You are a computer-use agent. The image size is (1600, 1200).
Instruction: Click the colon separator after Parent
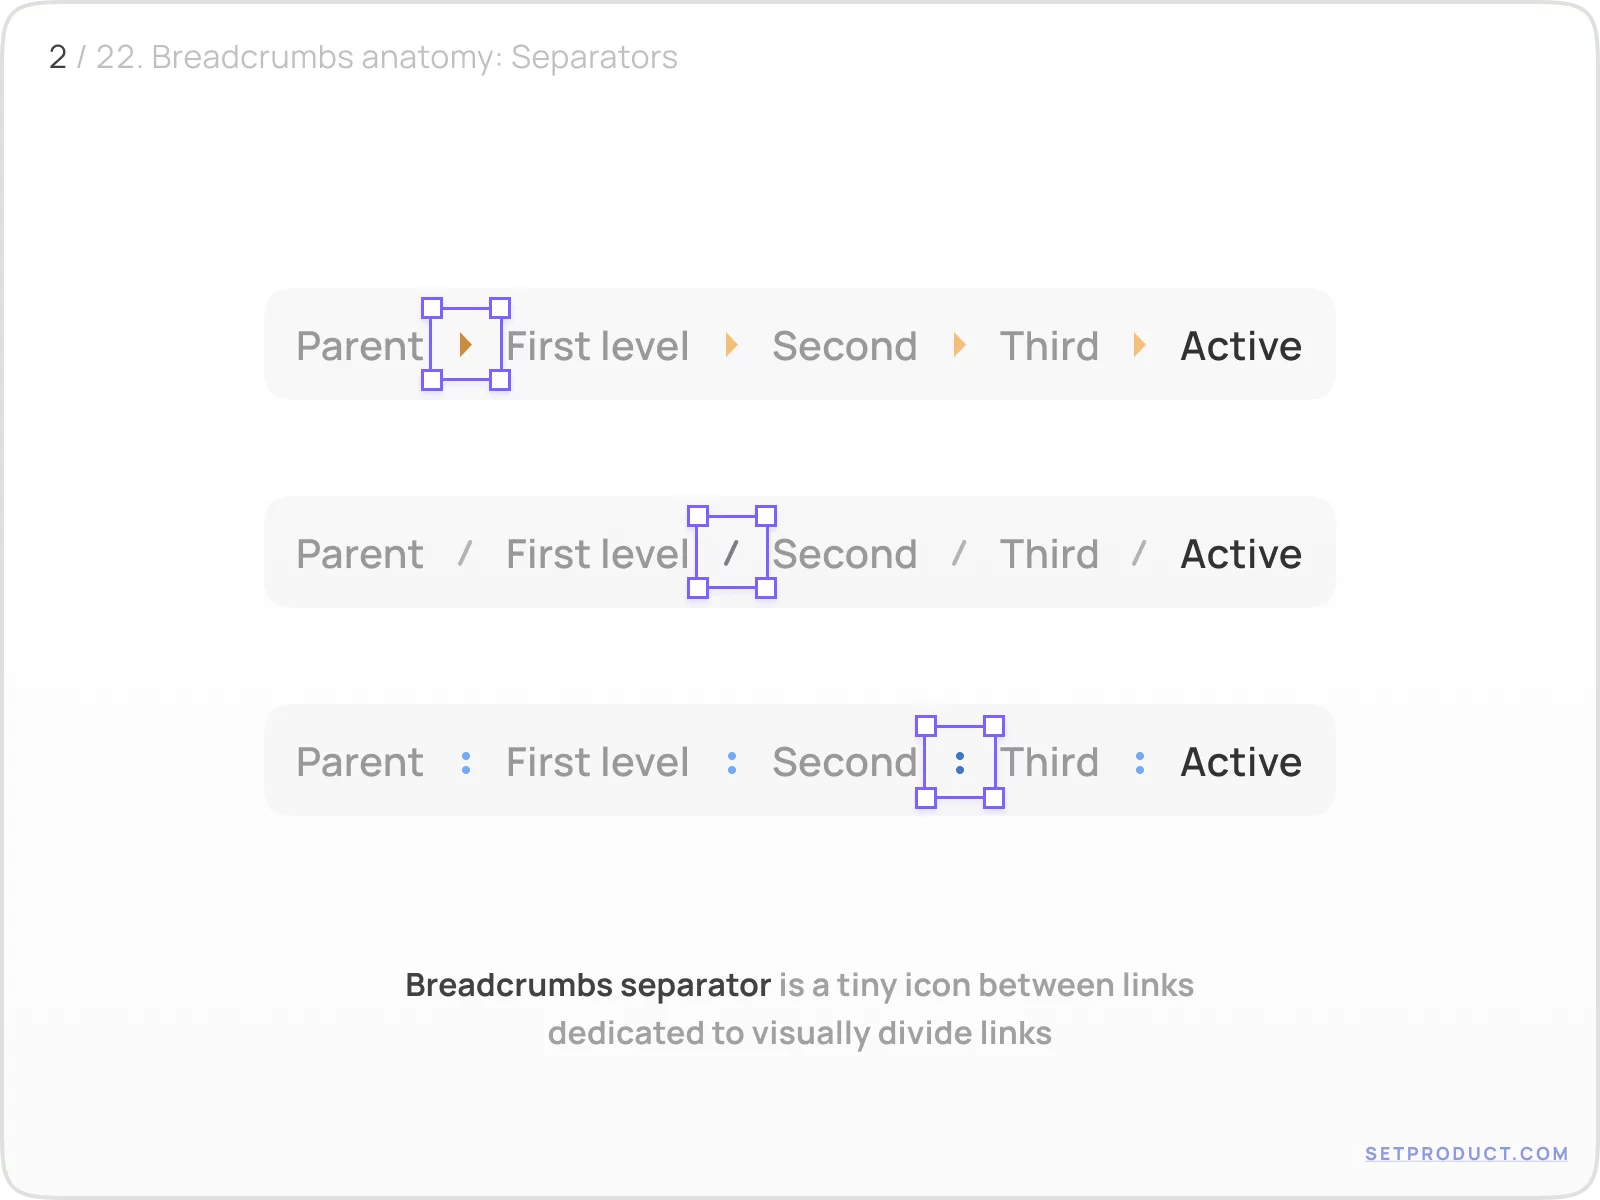(x=467, y=761)
